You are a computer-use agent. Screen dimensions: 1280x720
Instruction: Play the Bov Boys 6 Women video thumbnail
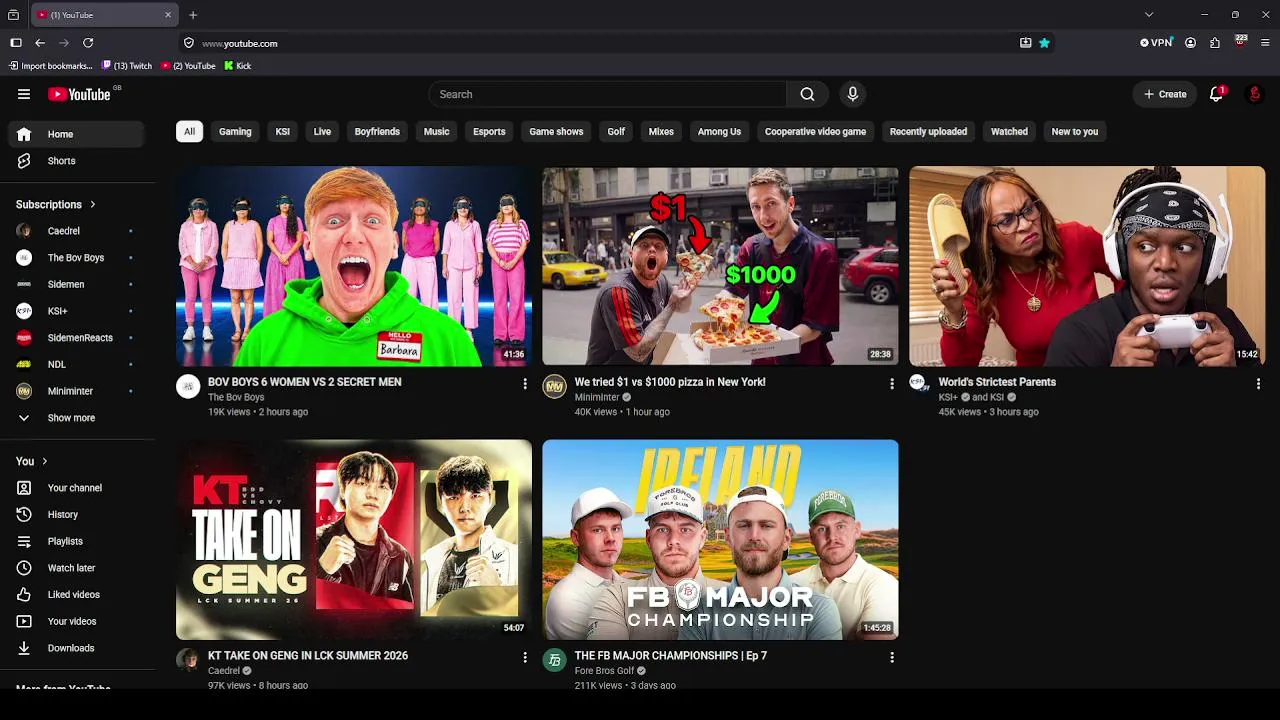[354, 266]
